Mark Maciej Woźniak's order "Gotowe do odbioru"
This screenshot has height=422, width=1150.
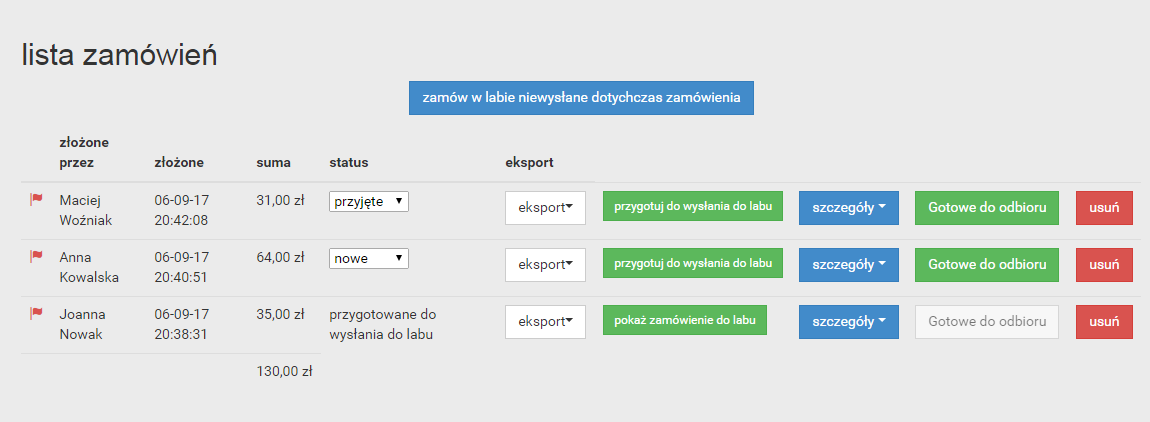987,208
